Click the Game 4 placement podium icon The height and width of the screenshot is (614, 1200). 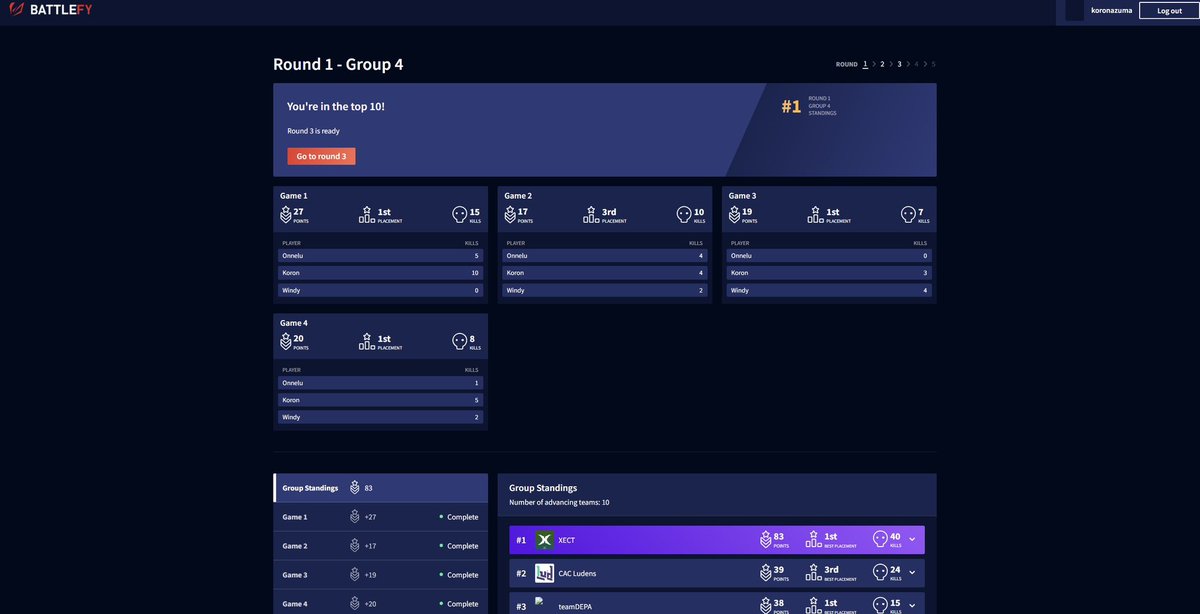367,341
